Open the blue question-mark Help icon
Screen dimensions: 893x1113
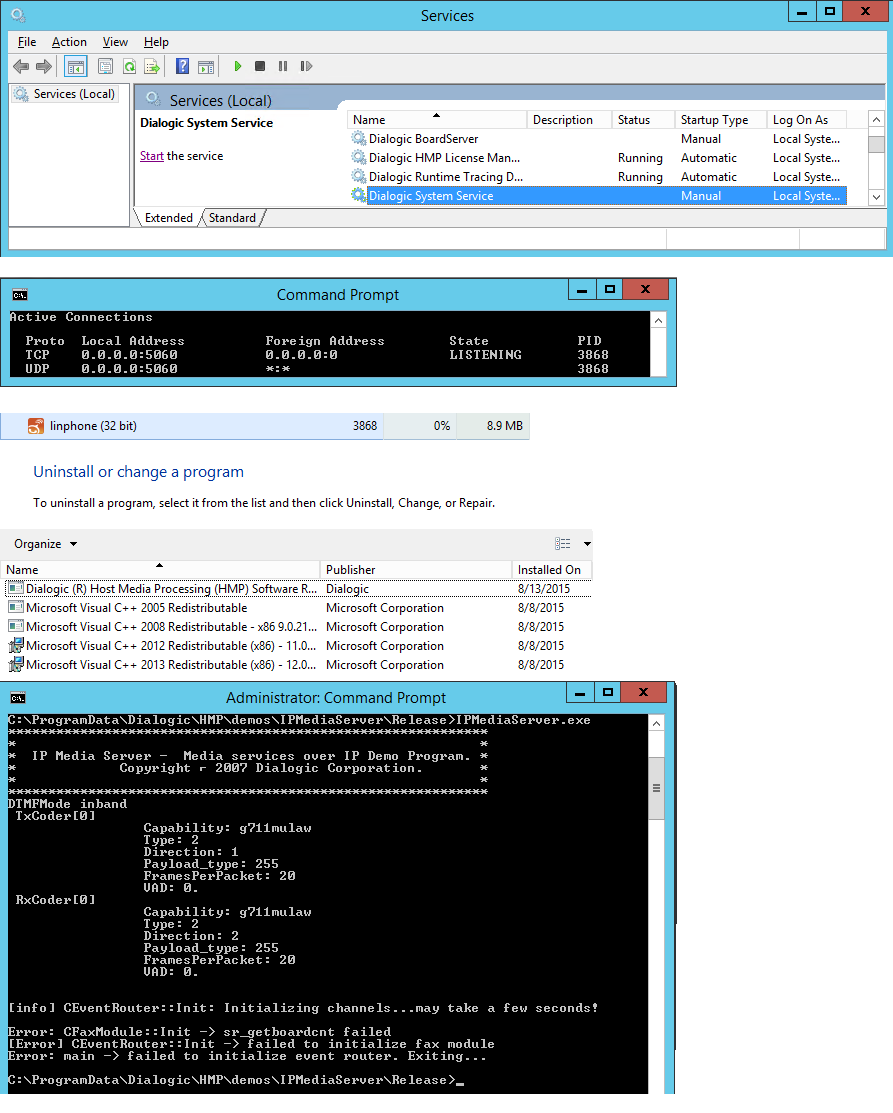(x=182, y=66)
